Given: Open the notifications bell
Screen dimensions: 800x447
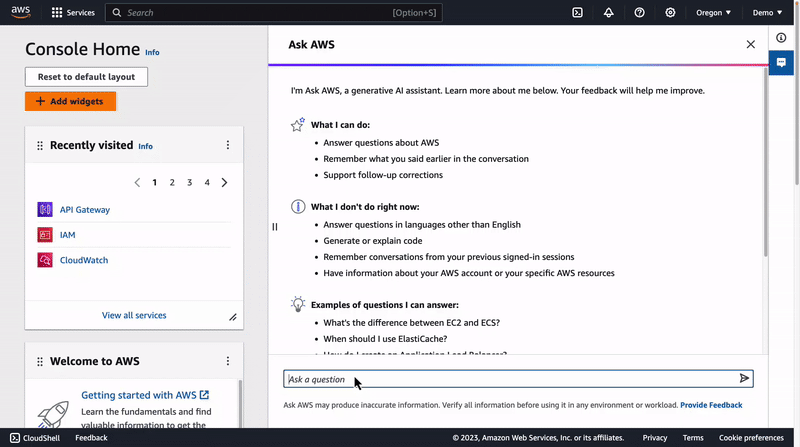Looking at the screenshot, I should [x=608, y=13].
